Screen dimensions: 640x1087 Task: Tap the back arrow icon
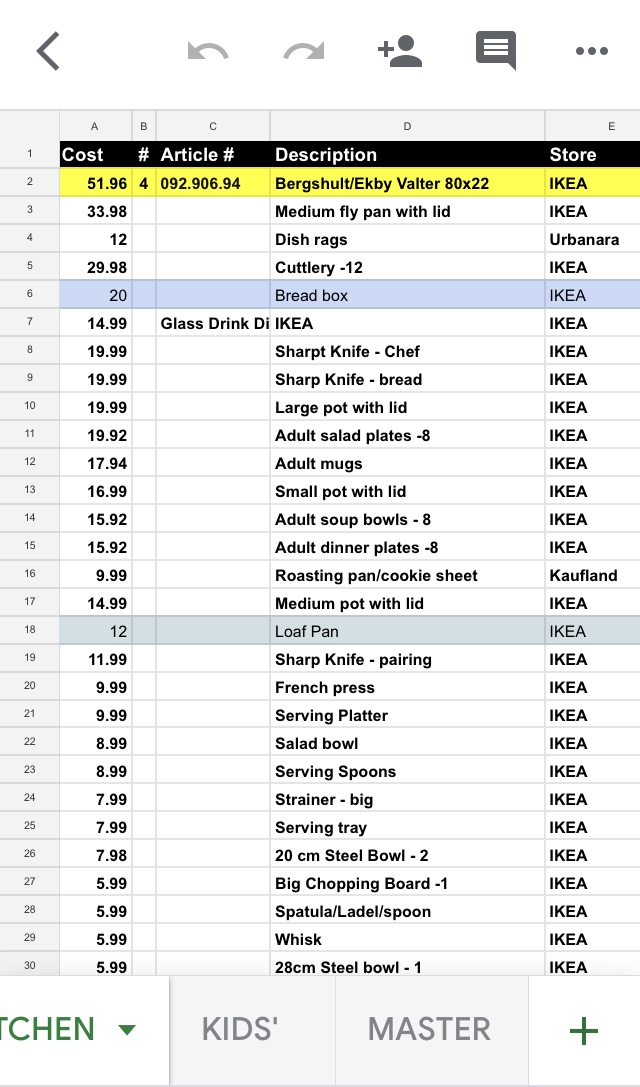tap(48, 51)
